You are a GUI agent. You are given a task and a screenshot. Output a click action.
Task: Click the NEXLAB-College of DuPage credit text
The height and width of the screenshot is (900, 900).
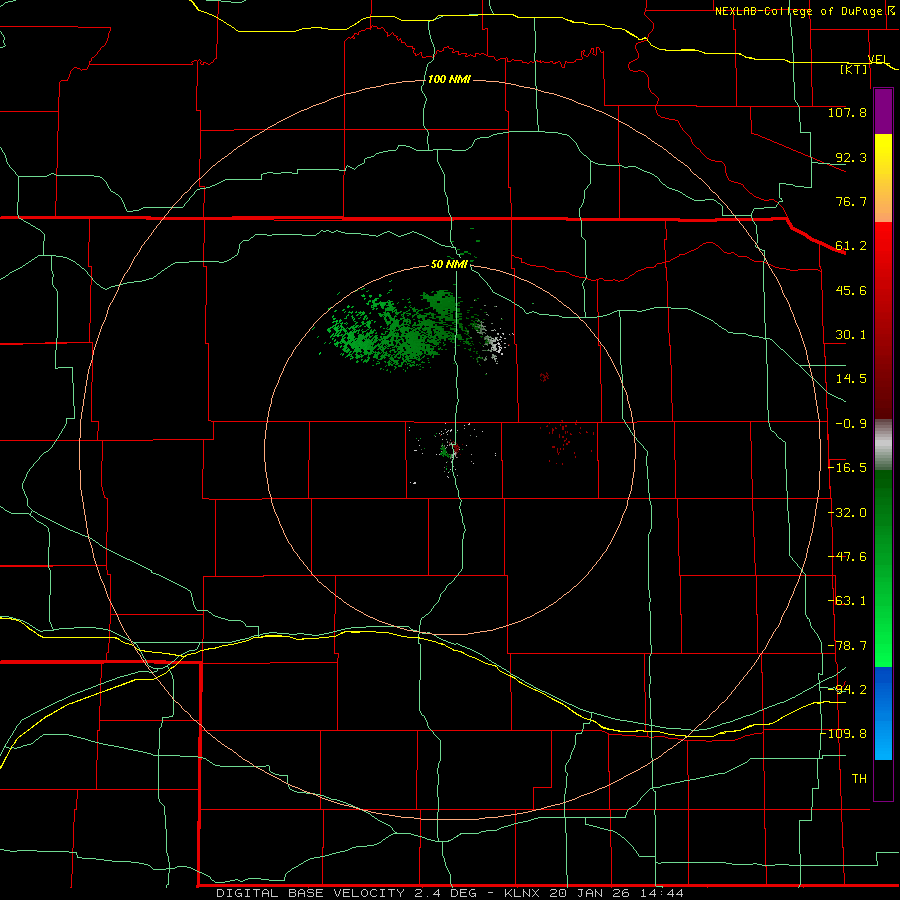tap(798, 11)
